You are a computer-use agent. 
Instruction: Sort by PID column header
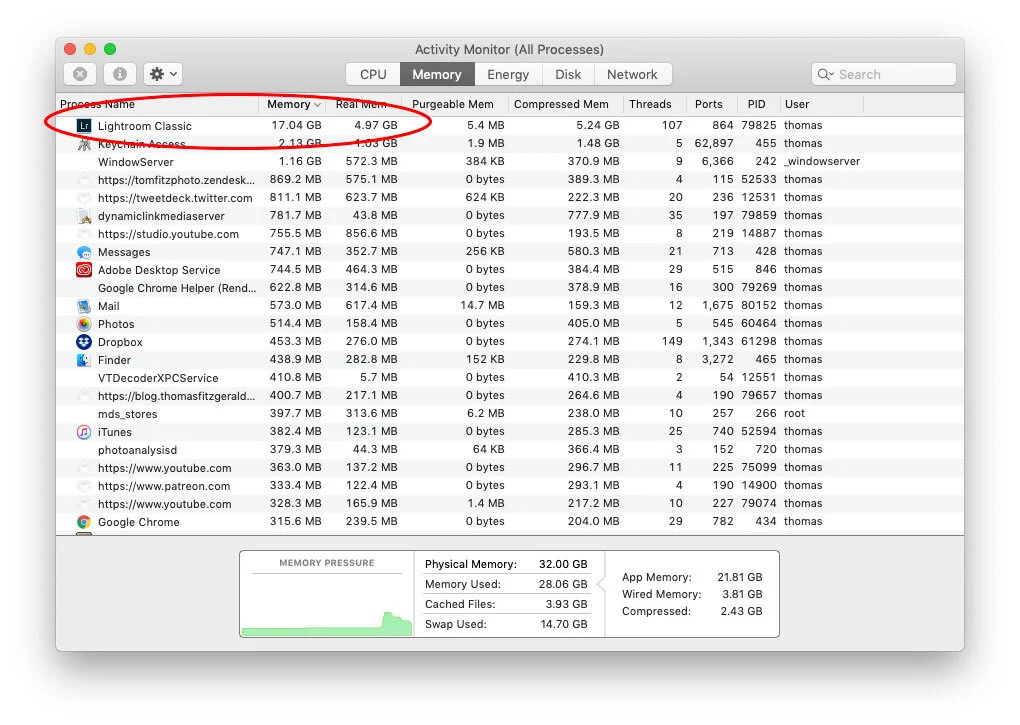click(x=757, y=104)
